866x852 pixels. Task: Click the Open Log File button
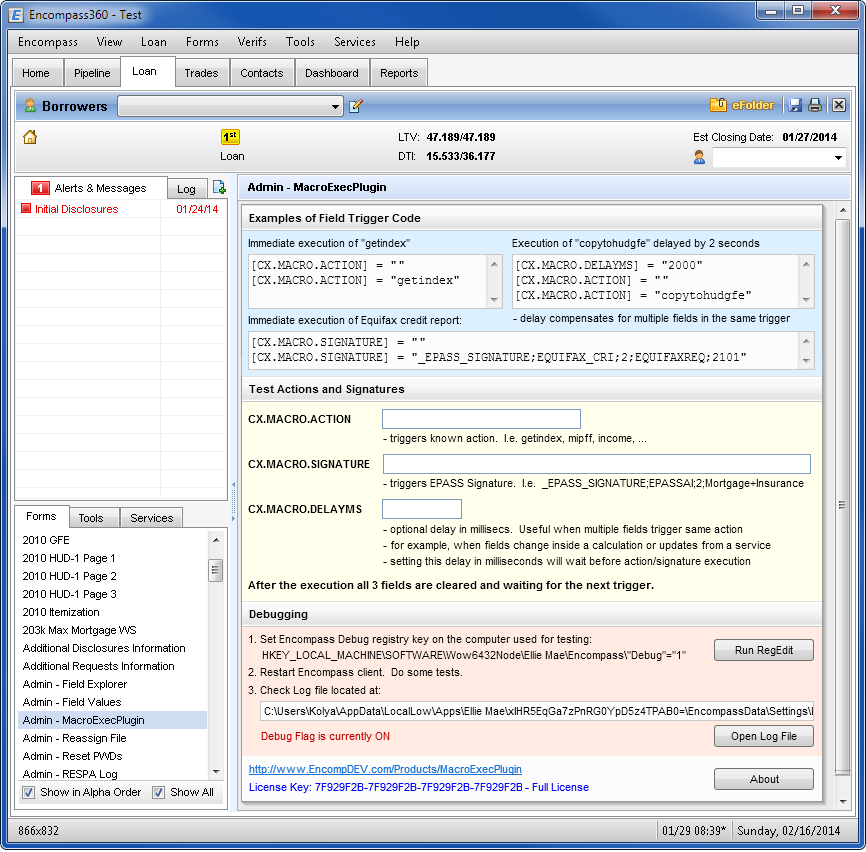pyautogui.click(x=763, y=737)
